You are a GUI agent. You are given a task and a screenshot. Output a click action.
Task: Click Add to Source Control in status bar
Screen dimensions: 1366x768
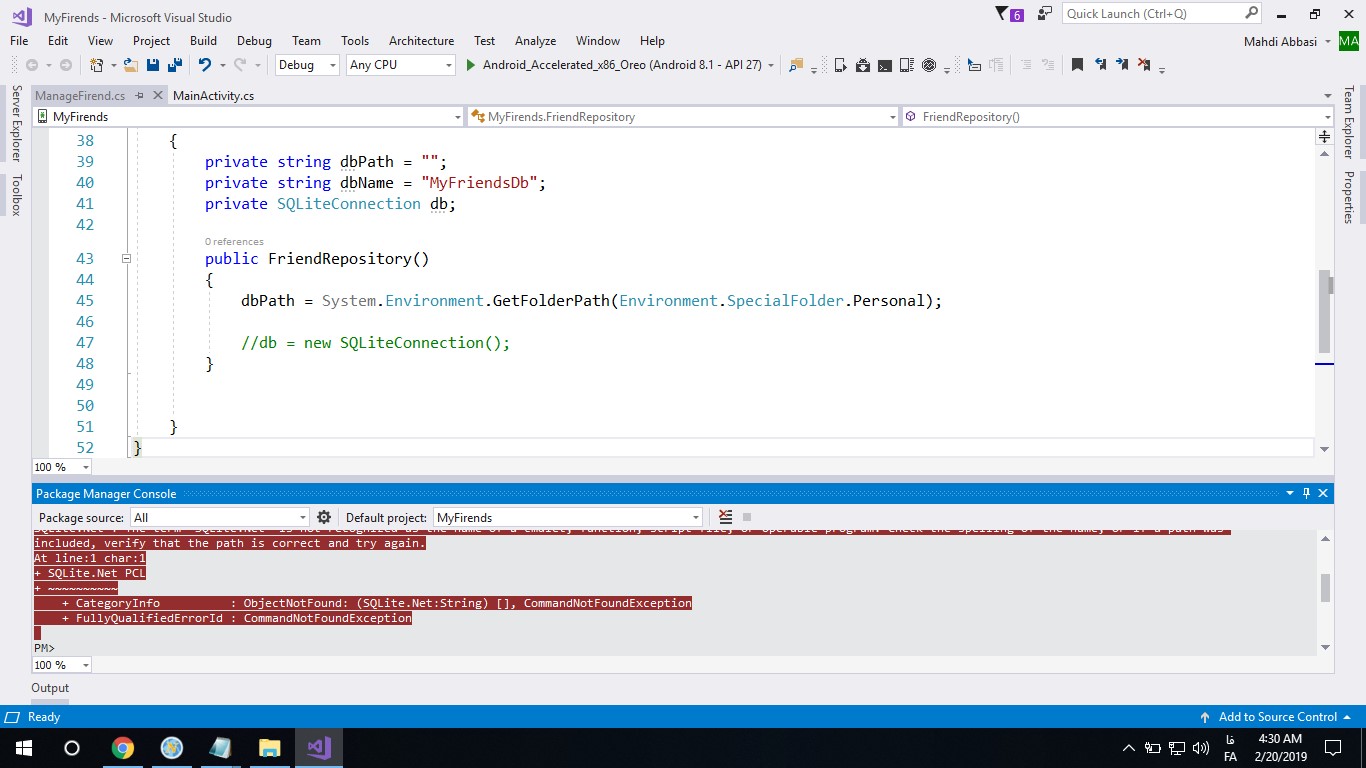(1277, 717)
